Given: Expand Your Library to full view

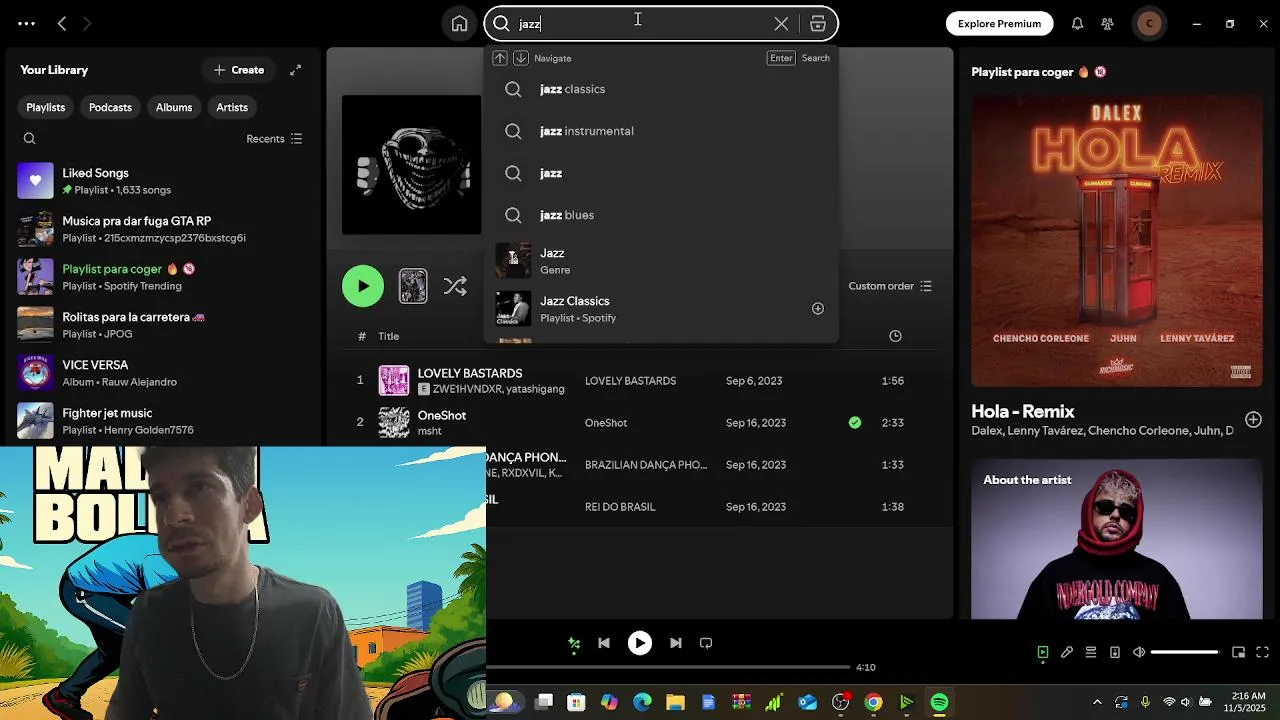Looking at the screenshot, I should coord(295,70).
